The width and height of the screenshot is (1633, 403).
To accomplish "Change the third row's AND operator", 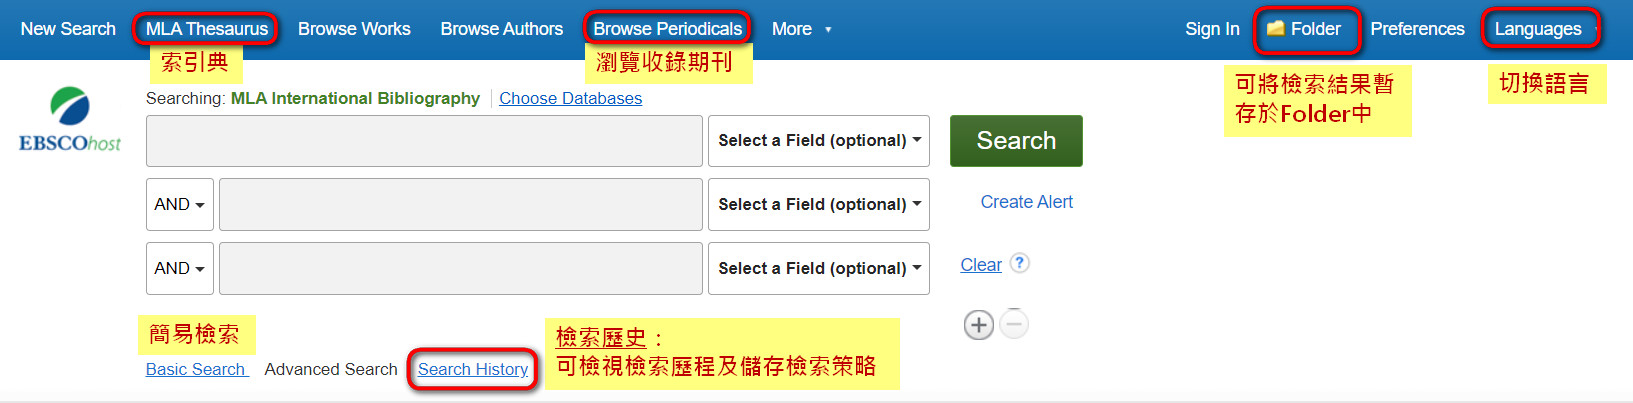I will tap(180, 269).
